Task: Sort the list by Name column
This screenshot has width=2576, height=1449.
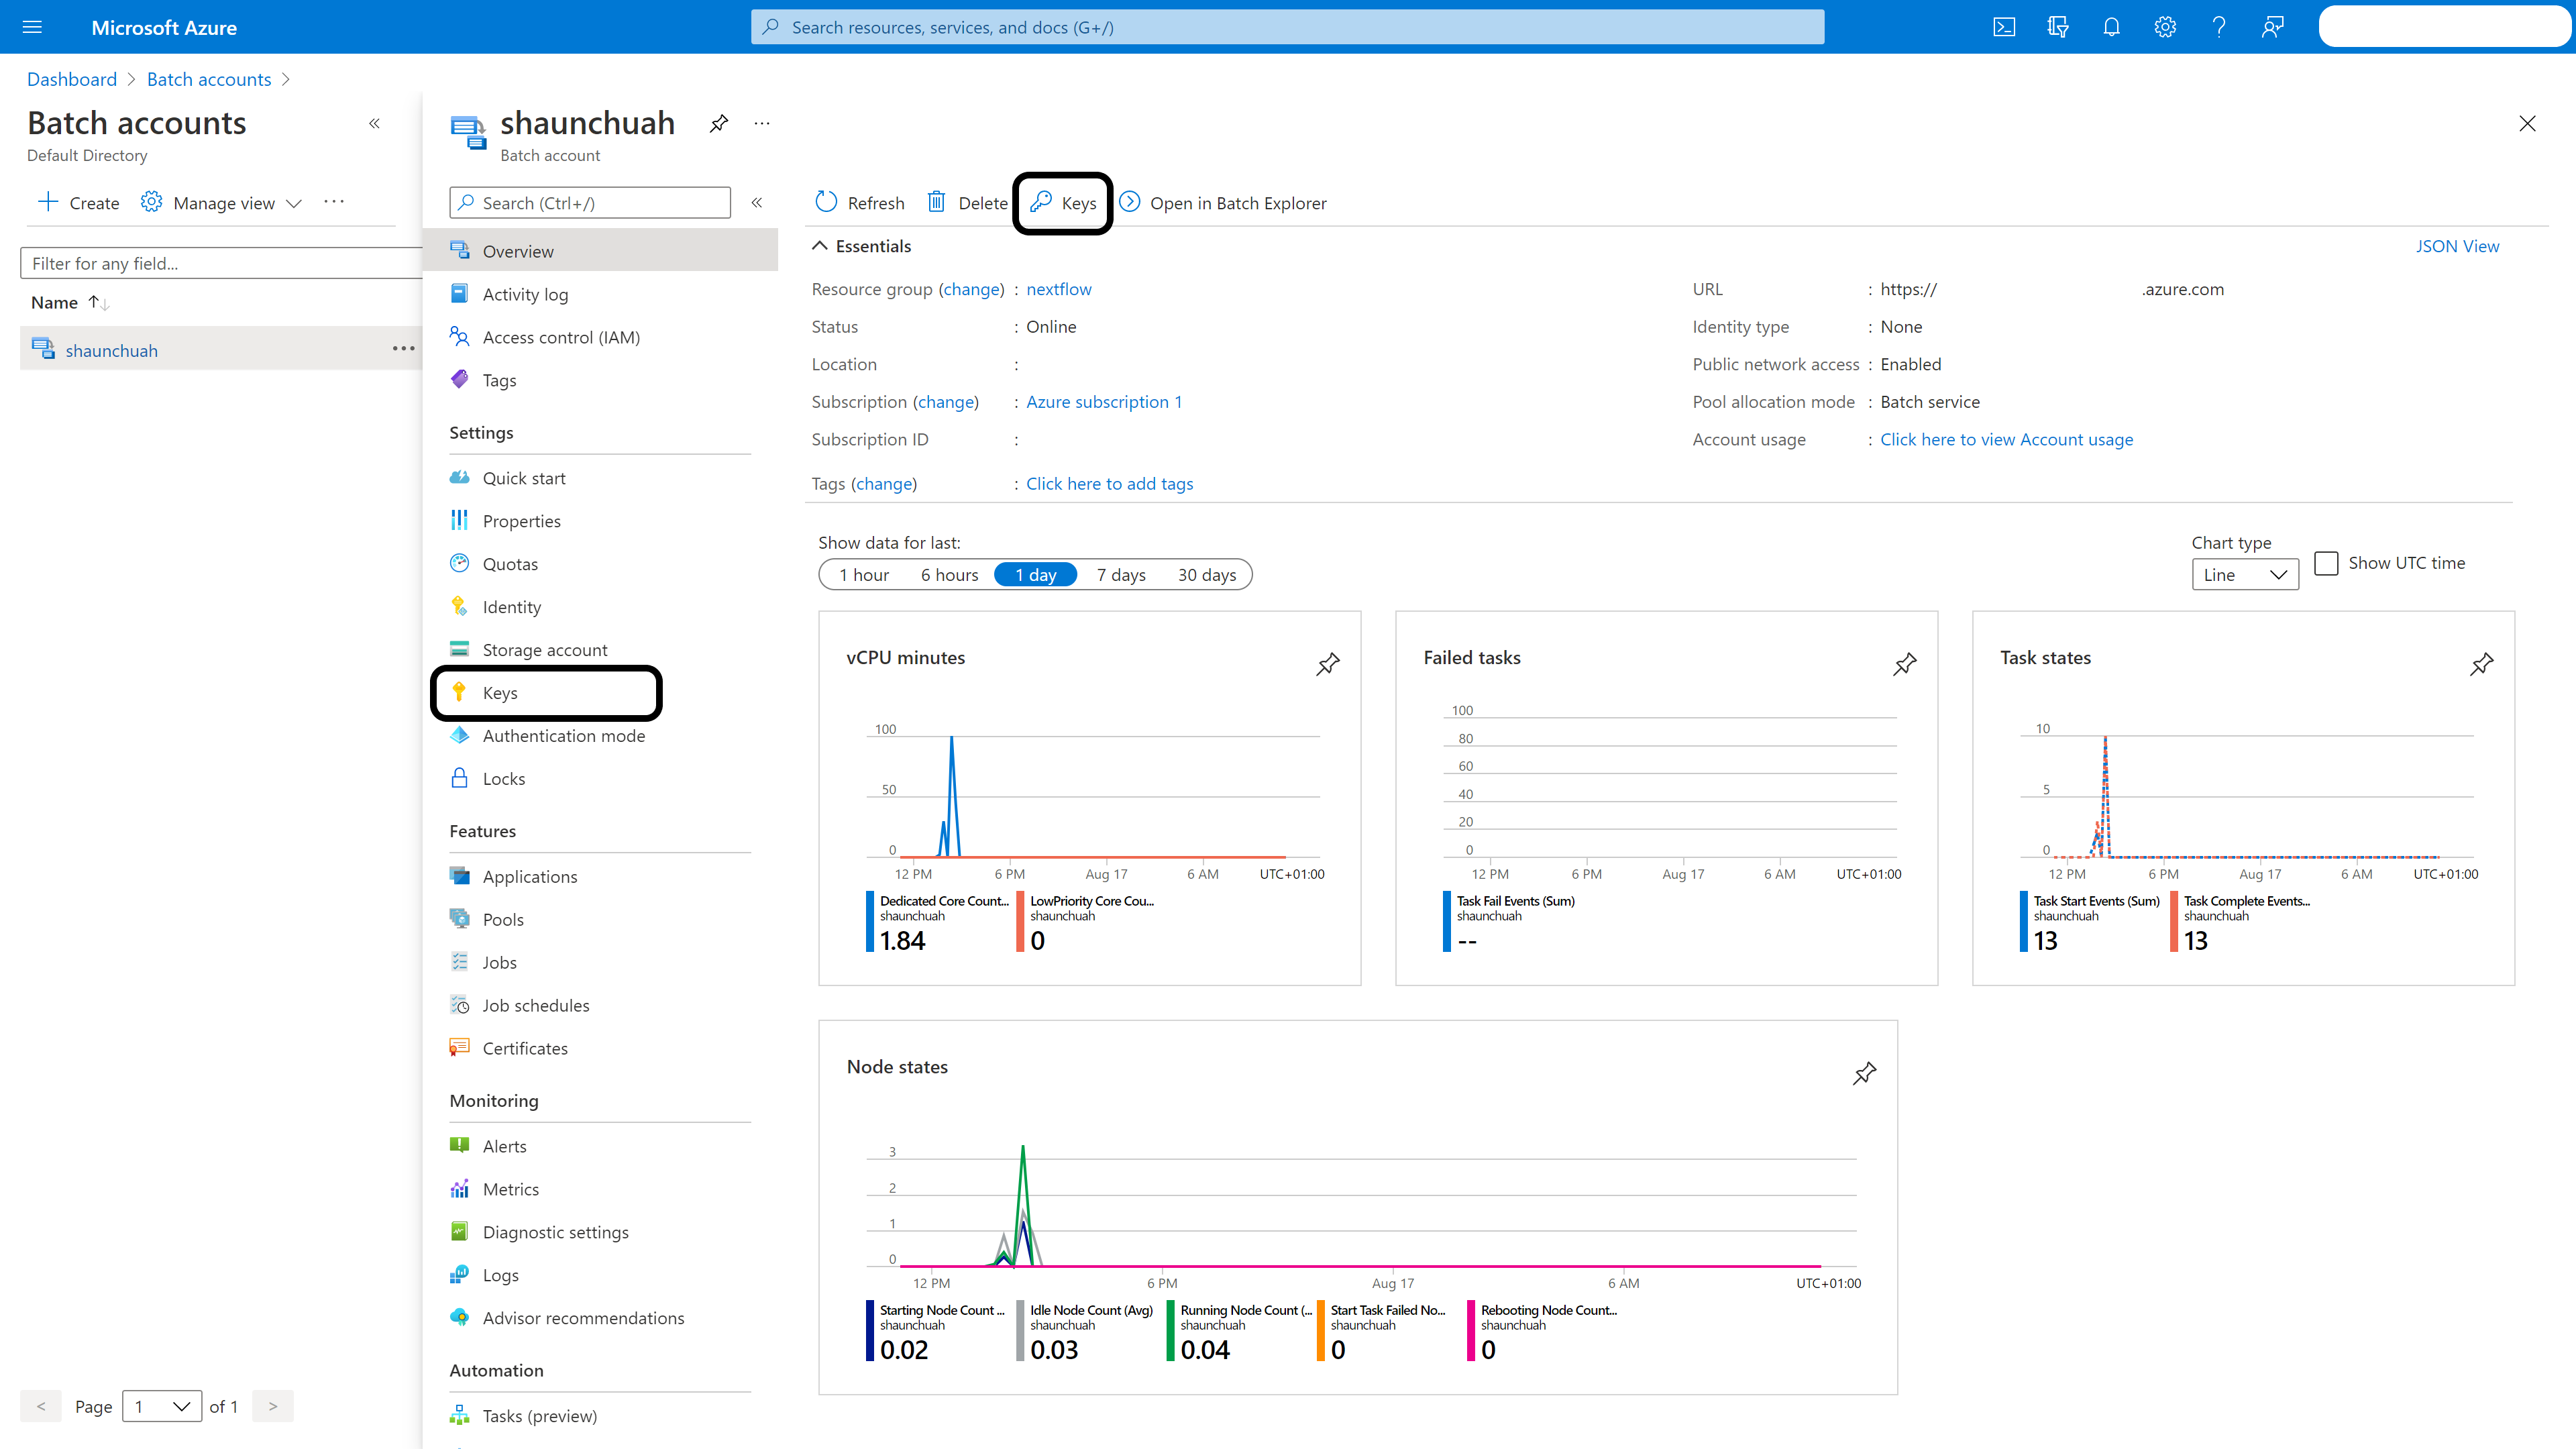Action: click(69, 302)
